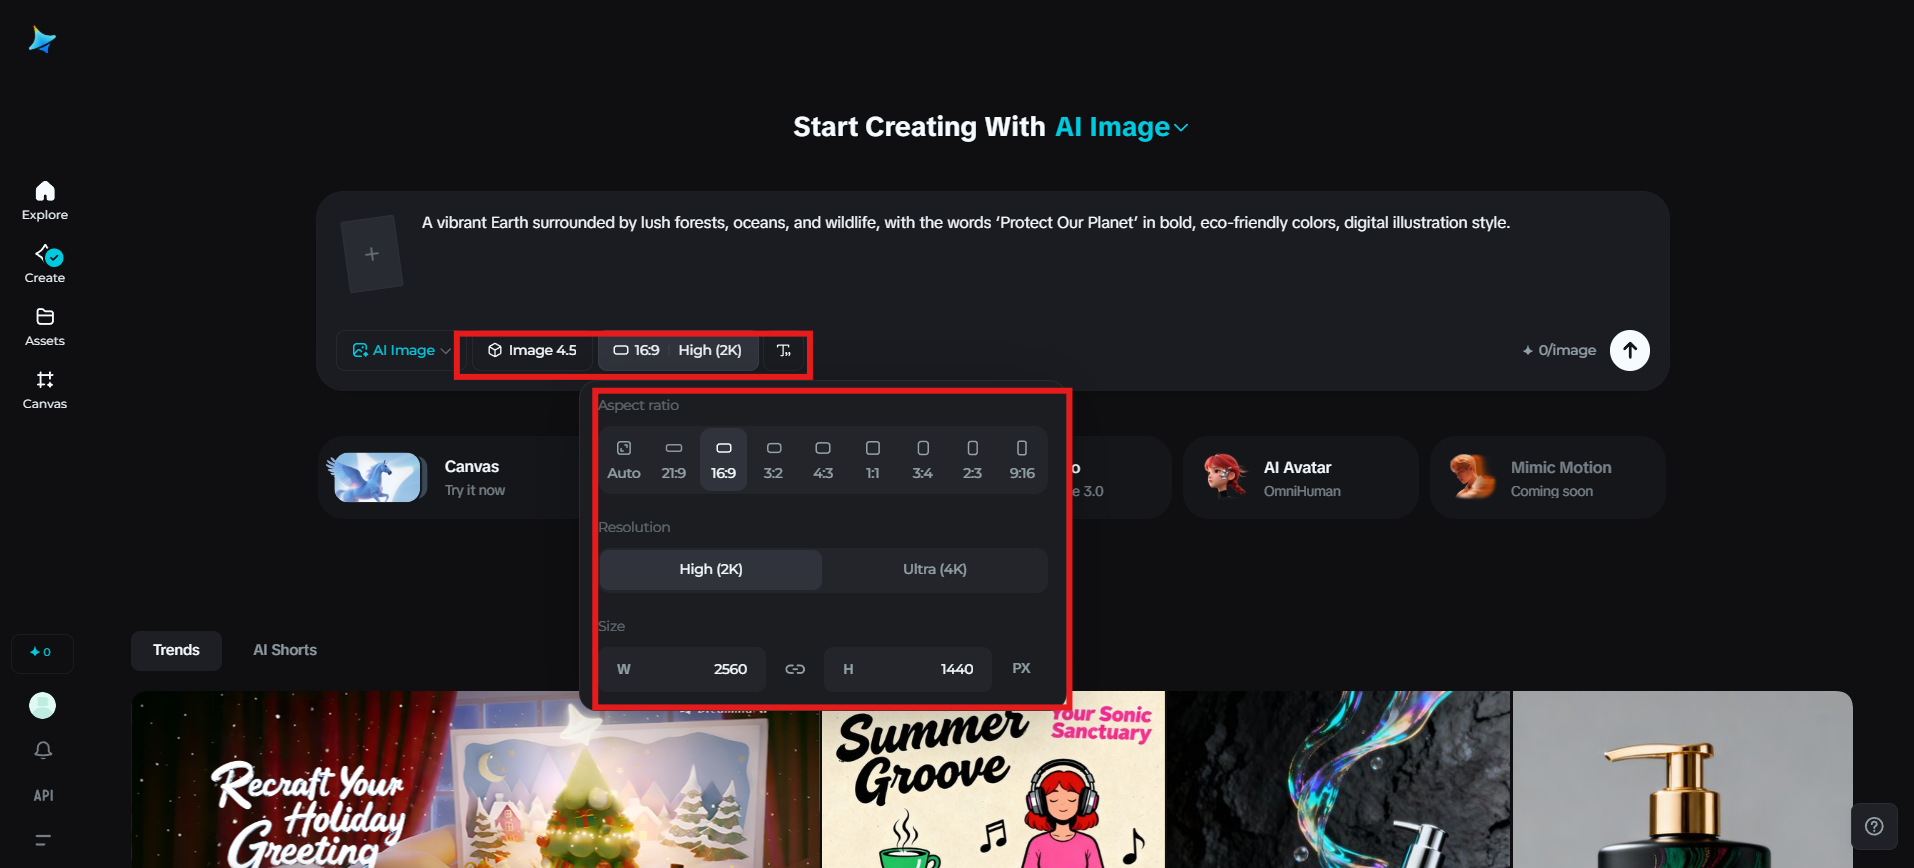Choose the Ultra (4K) resolution
Screen dimensions: 1914x868
click(935, 569)
